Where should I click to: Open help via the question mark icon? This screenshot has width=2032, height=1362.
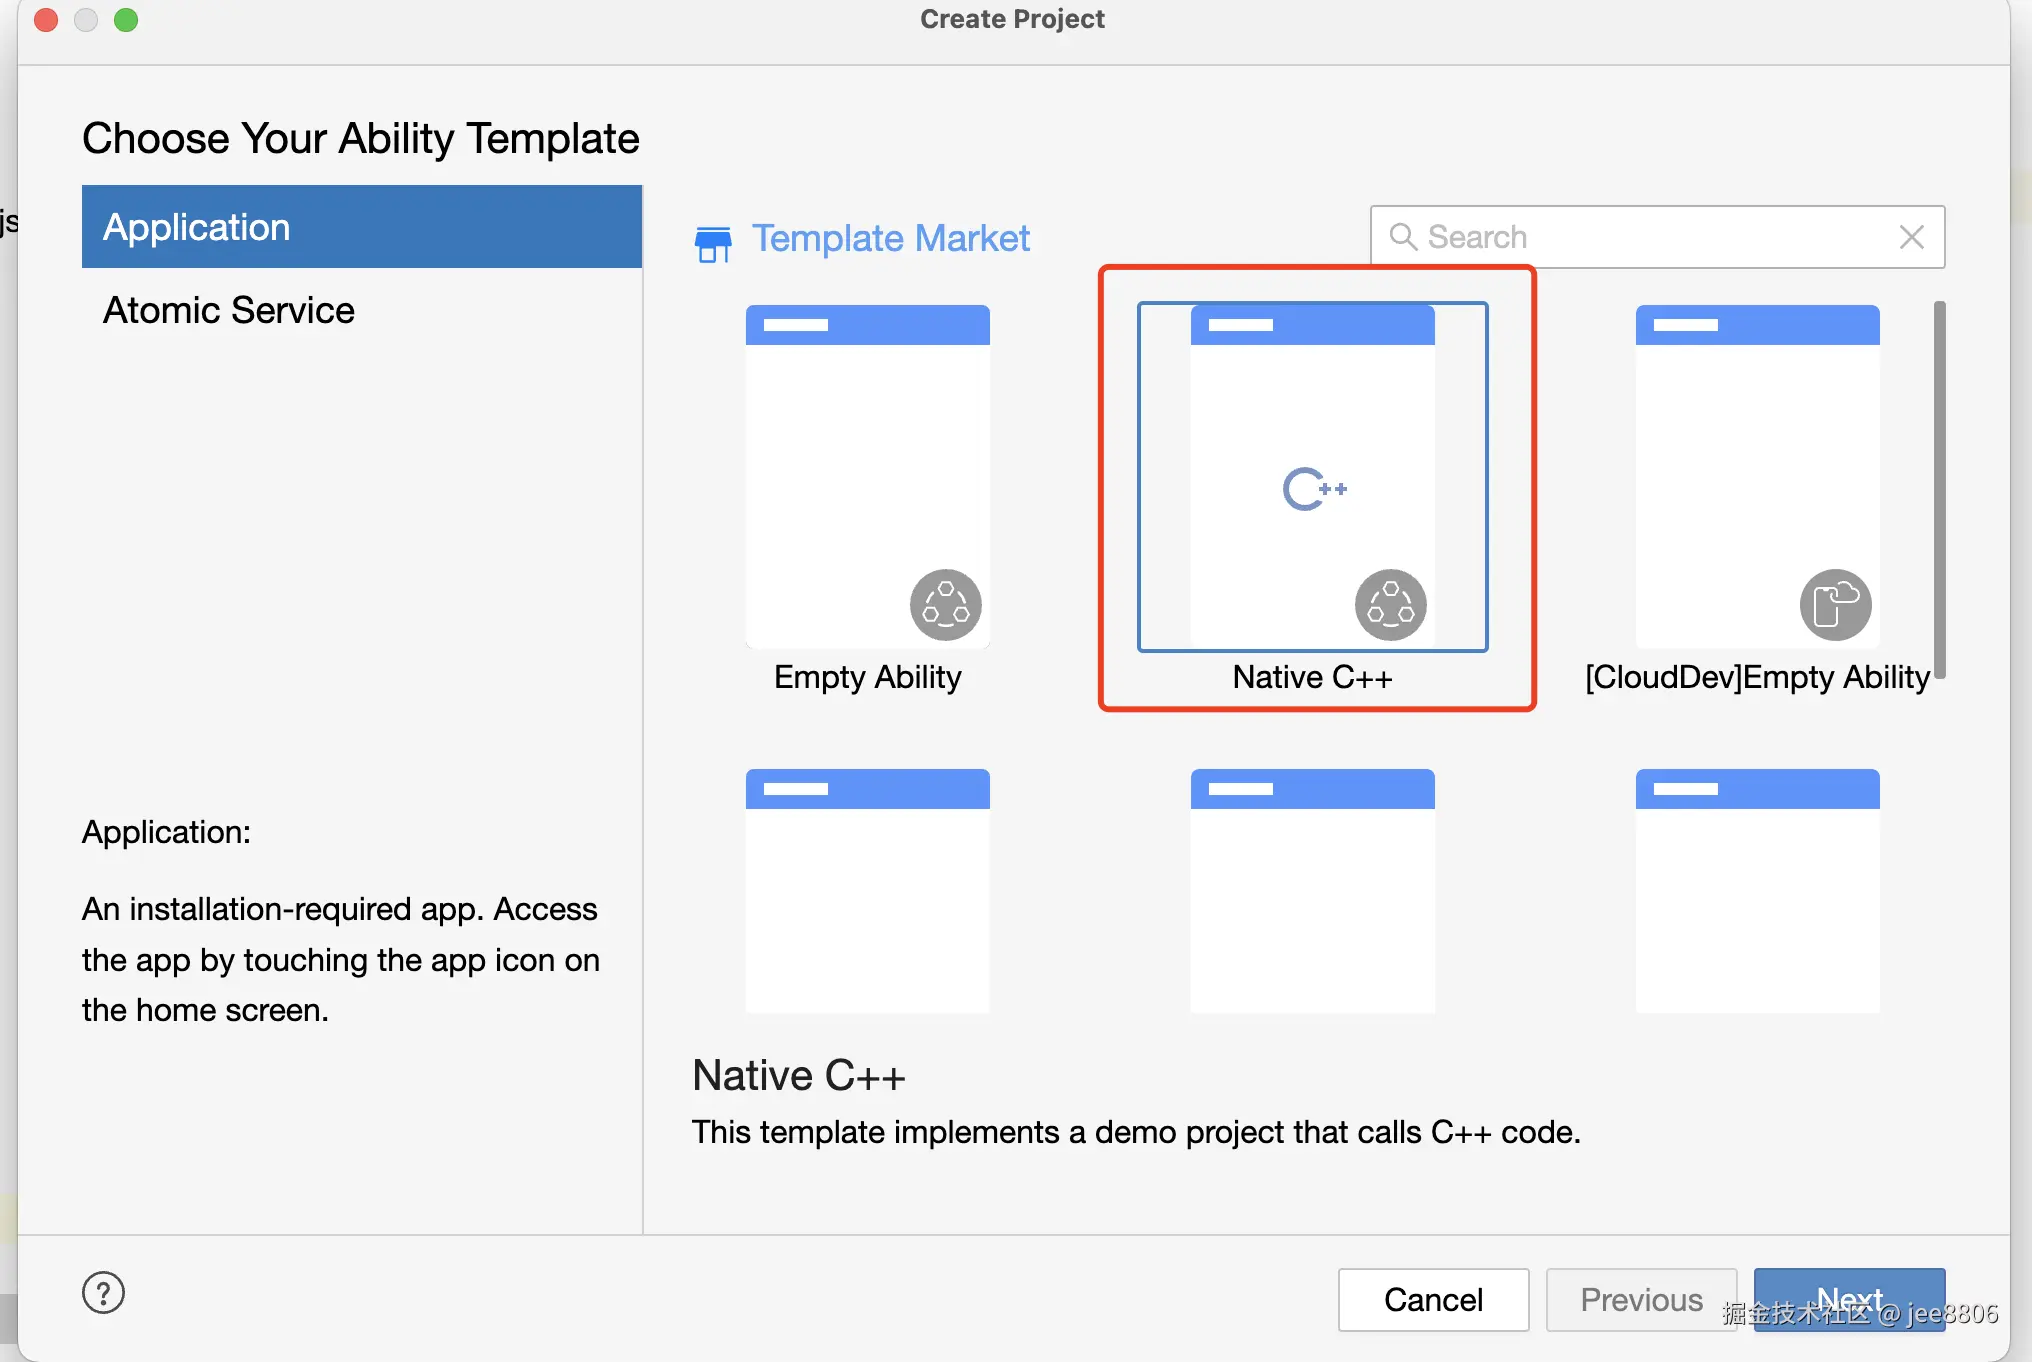103,1292
